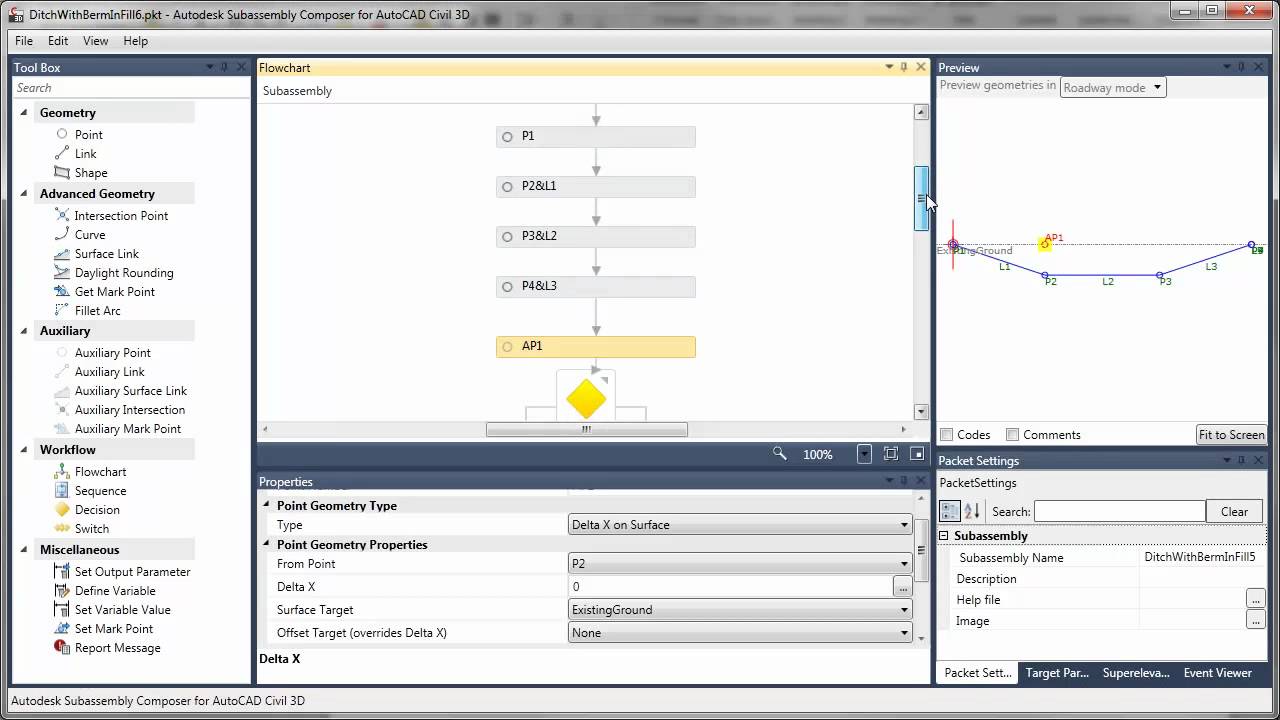This screenshot has height=720, width=1280.
Task: Open the Surface Target dropdown
Action: coord(740,610)
